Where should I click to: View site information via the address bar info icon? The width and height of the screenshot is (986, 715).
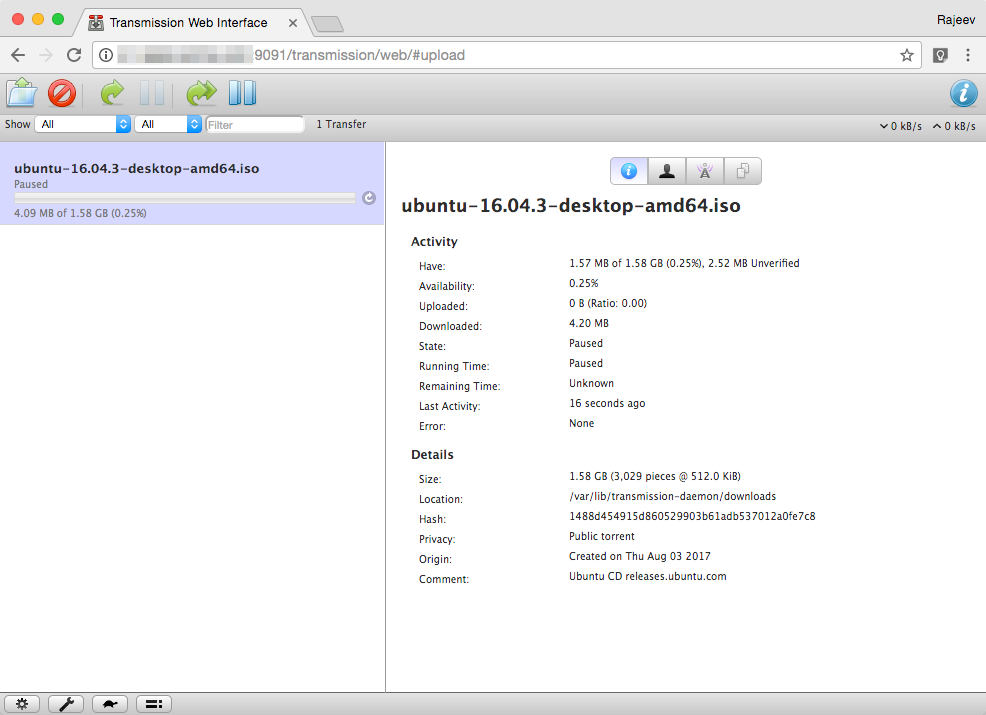click(x=106, y=55)
